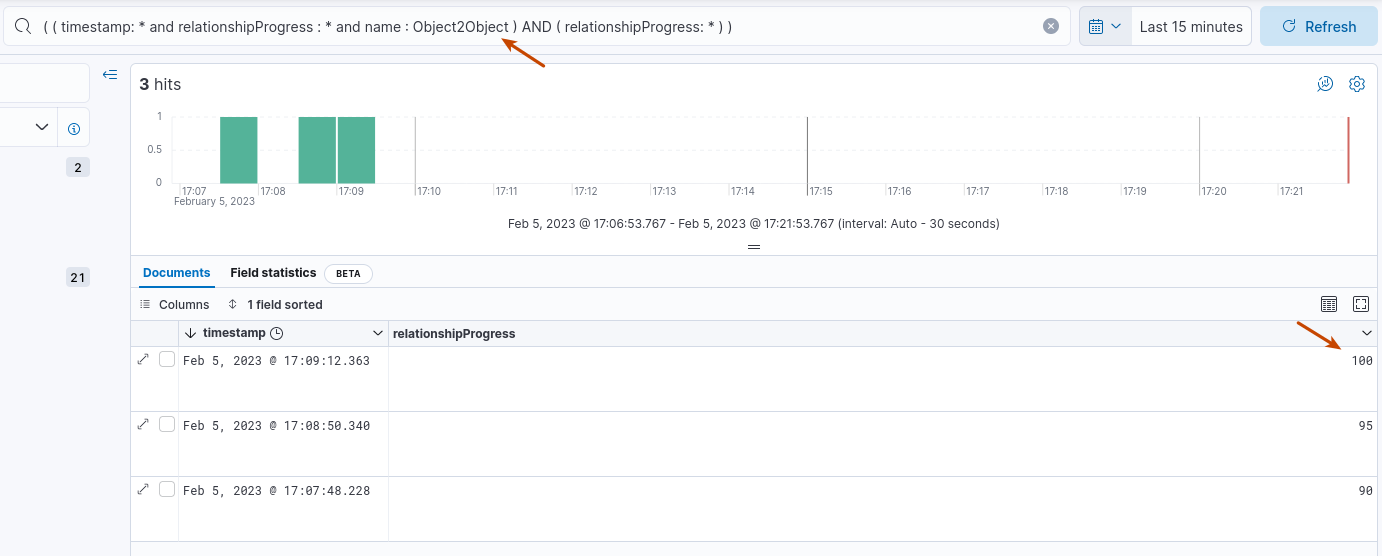Select the 17:08:50.340 row checkbox
The width and height of the screenshot is (1382, 556).
(x=167, y=424)
